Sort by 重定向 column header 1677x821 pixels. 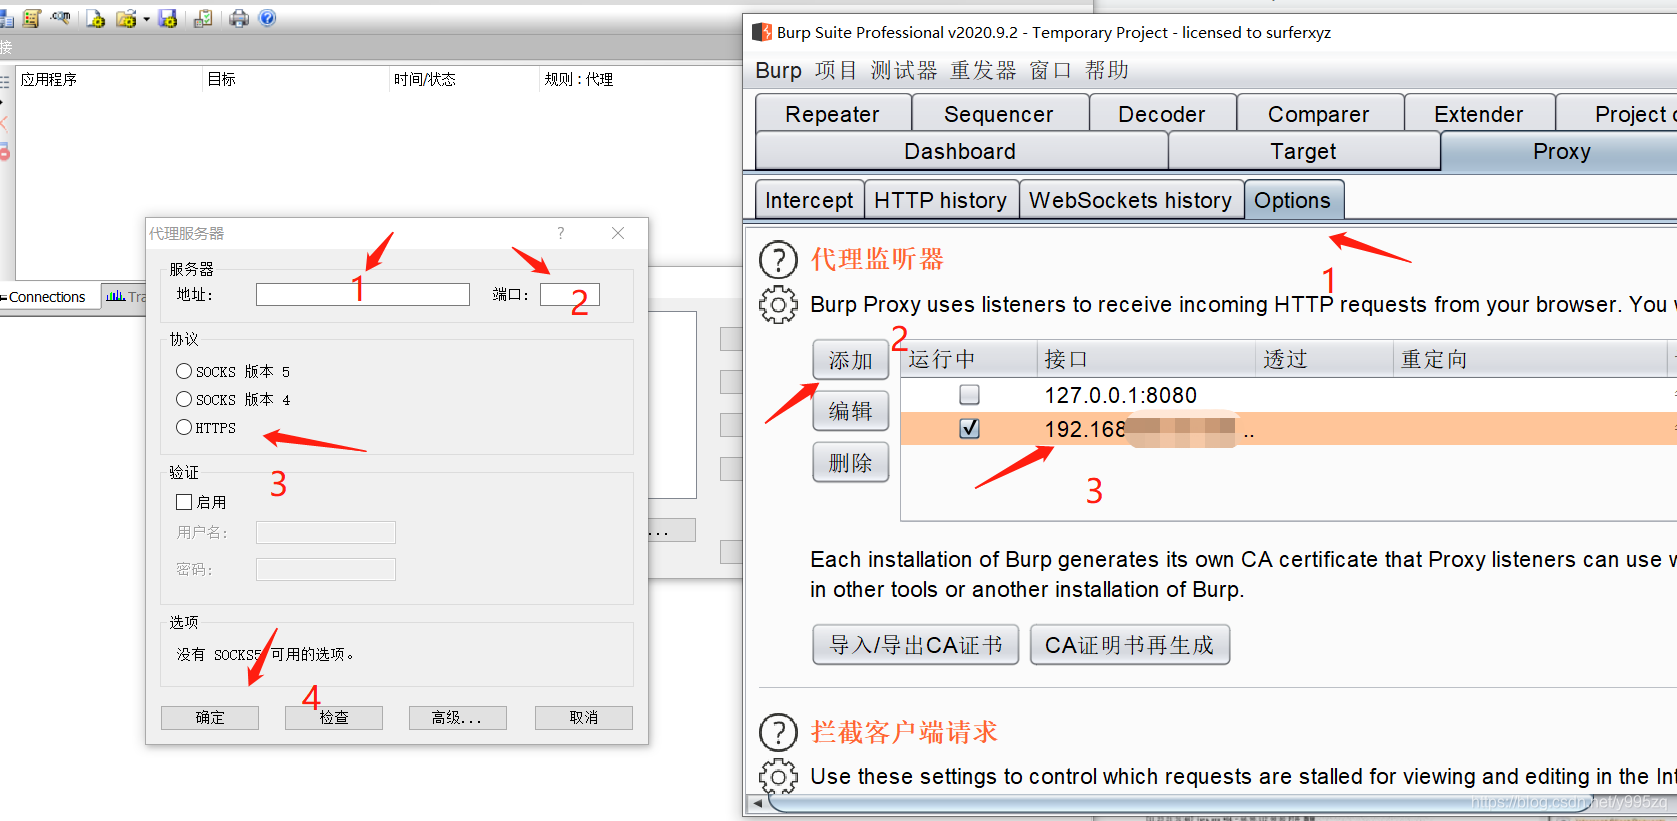click(x=1530, y=359)
